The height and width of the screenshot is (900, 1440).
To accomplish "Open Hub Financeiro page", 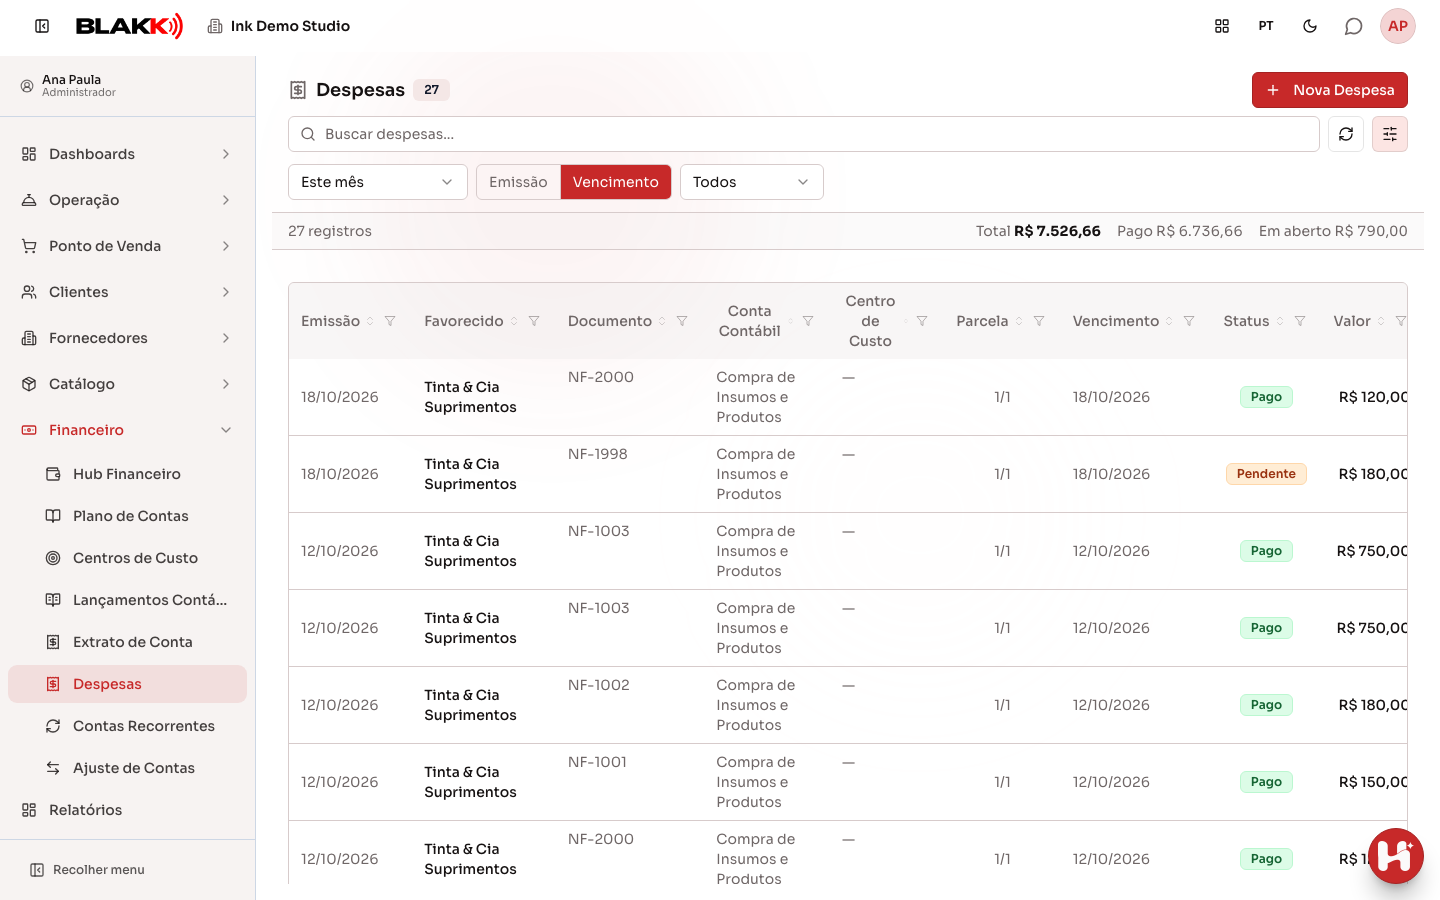I will tap(127, 474).
